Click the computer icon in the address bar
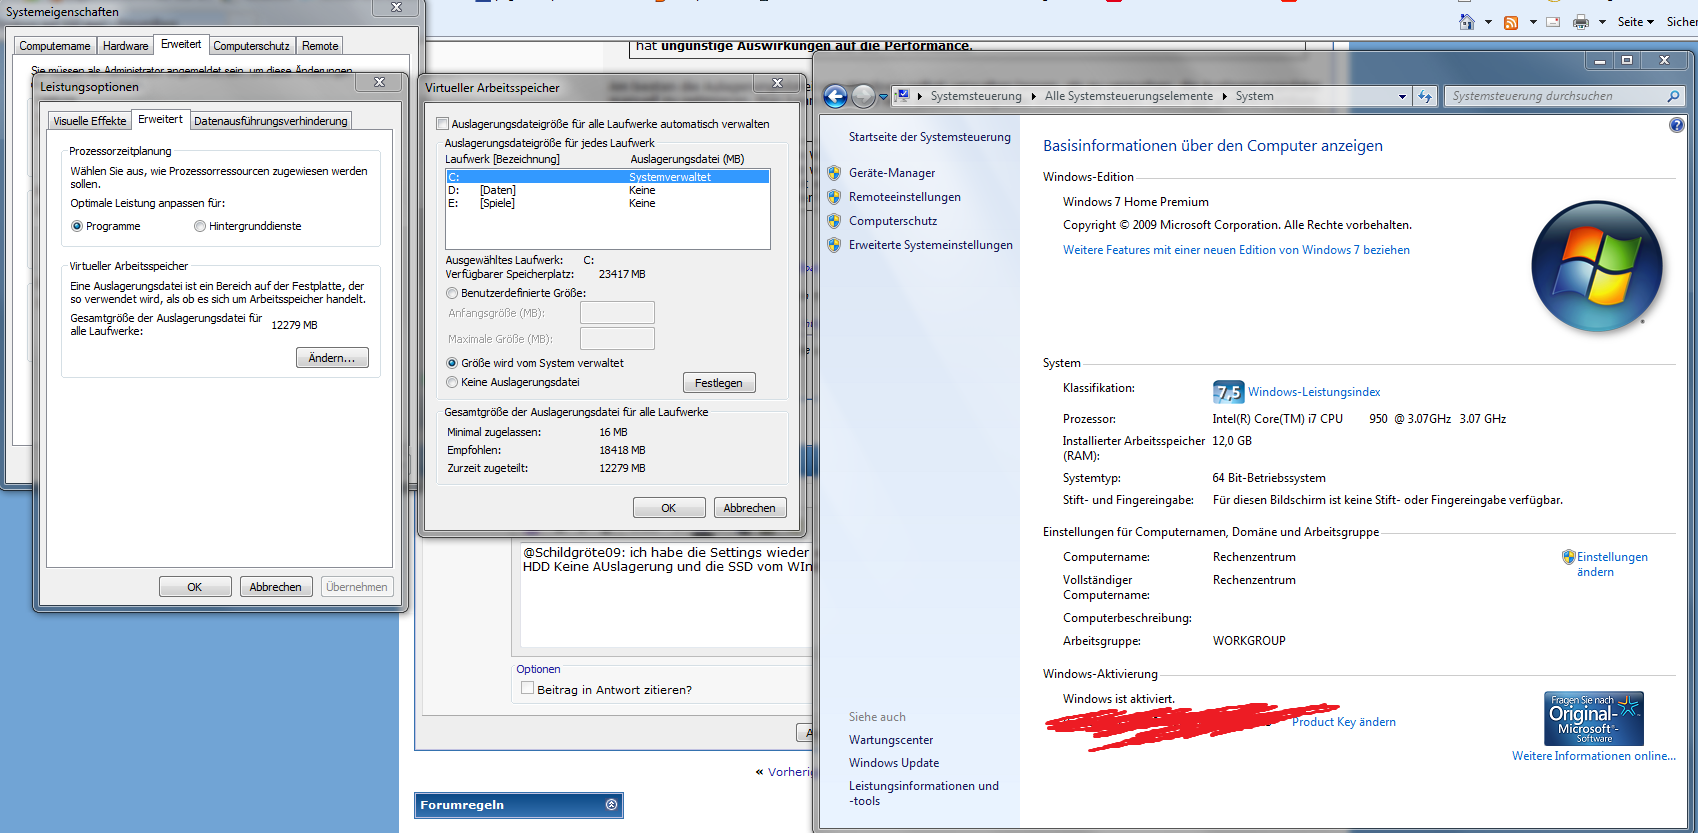Screen dimensions: 1698x833 coord(902,96)
